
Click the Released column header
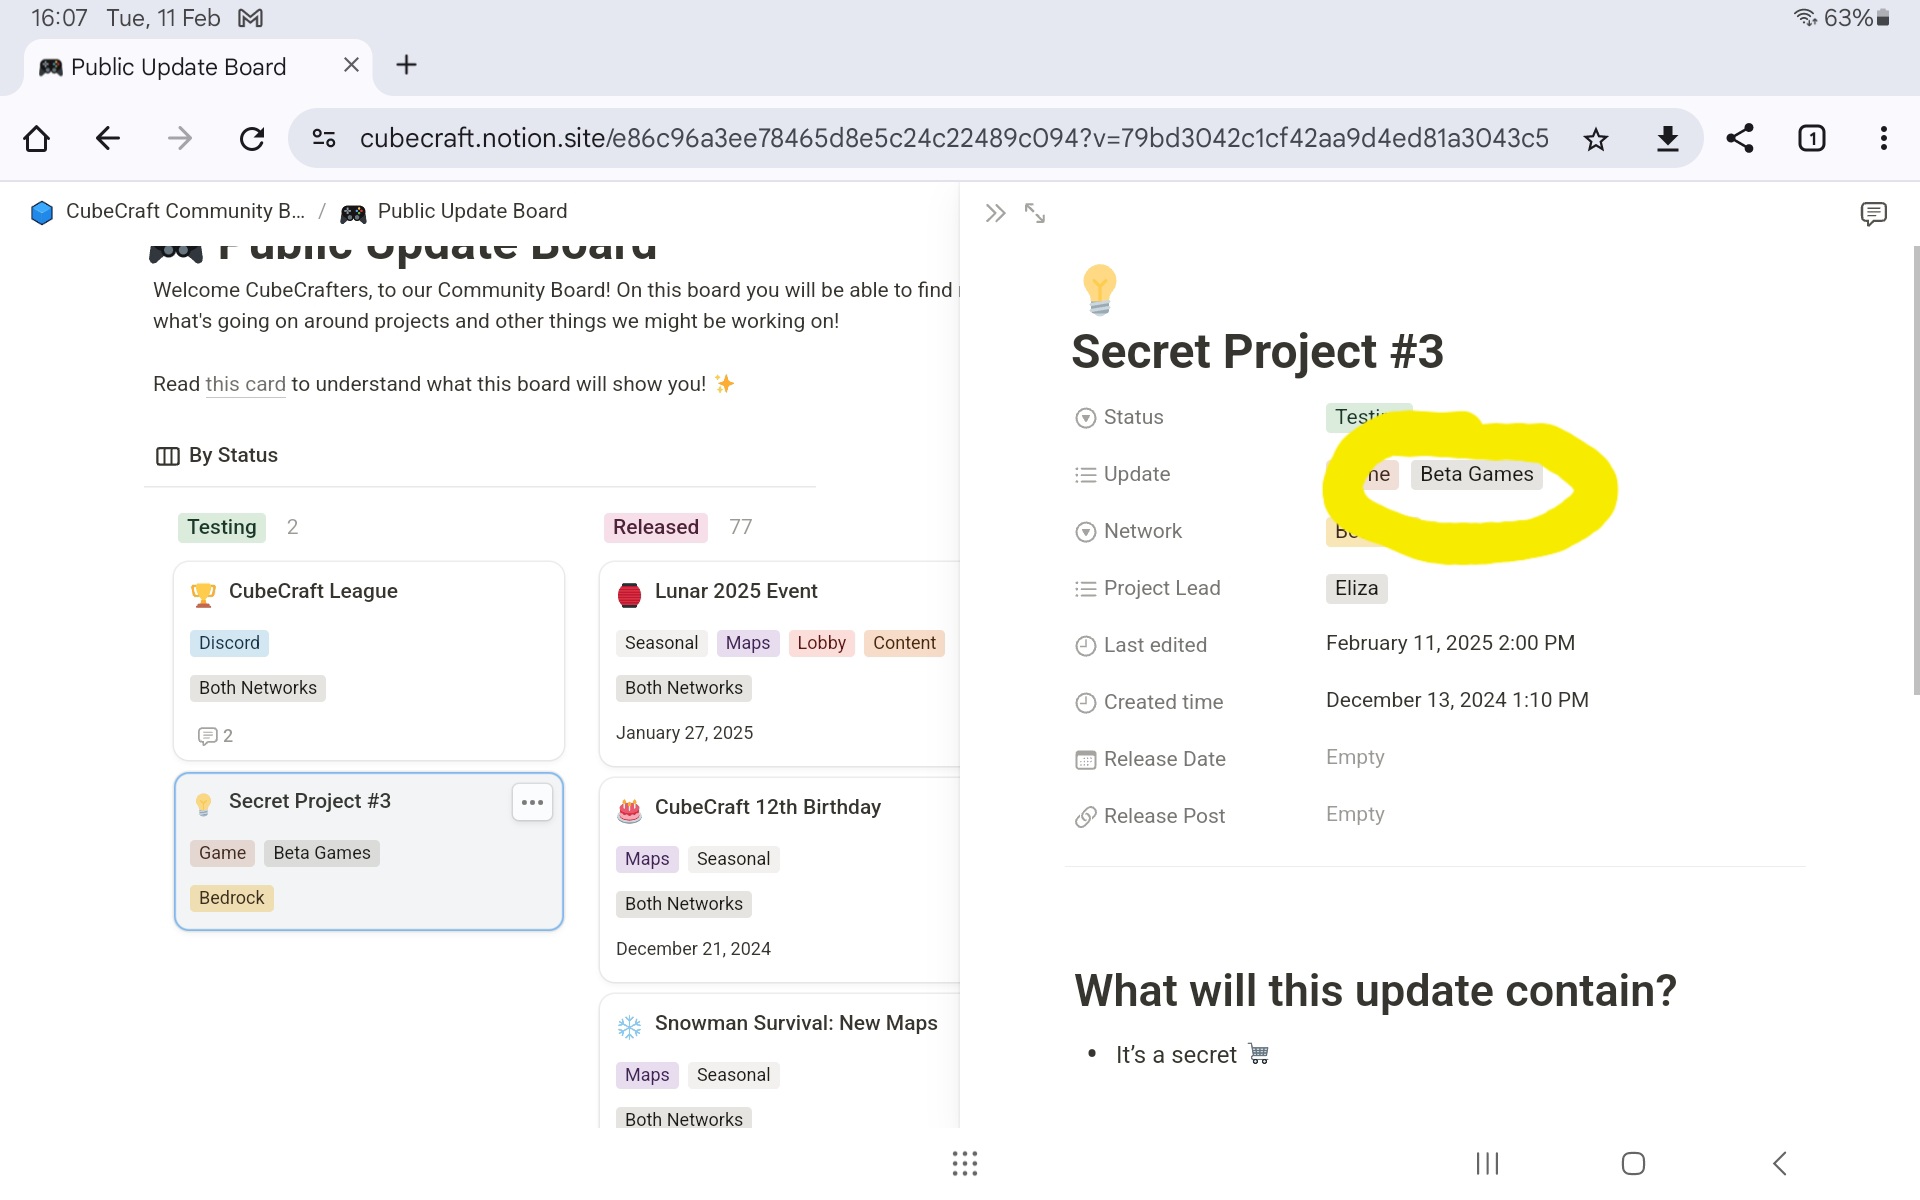[656, 527]
